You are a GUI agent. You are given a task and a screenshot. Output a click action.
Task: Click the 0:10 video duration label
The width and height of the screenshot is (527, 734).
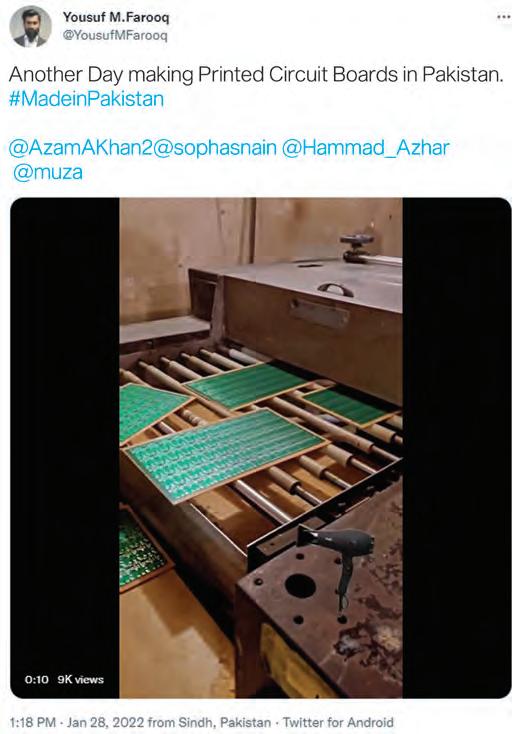click(x=37, y=679)
